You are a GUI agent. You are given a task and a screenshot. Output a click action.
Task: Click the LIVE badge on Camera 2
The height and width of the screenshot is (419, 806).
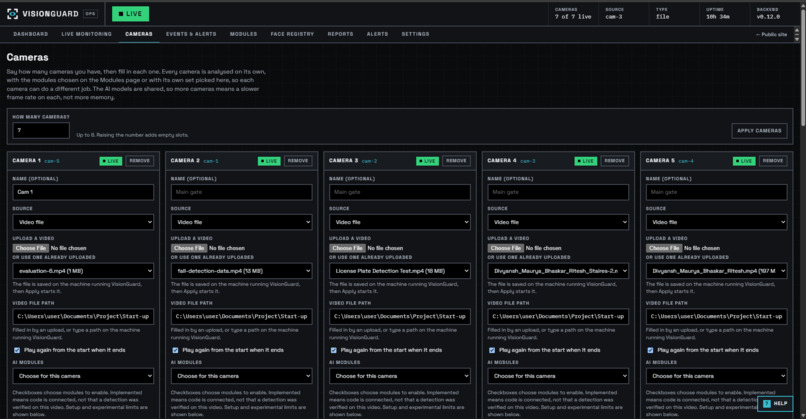[x=269, y=161]
